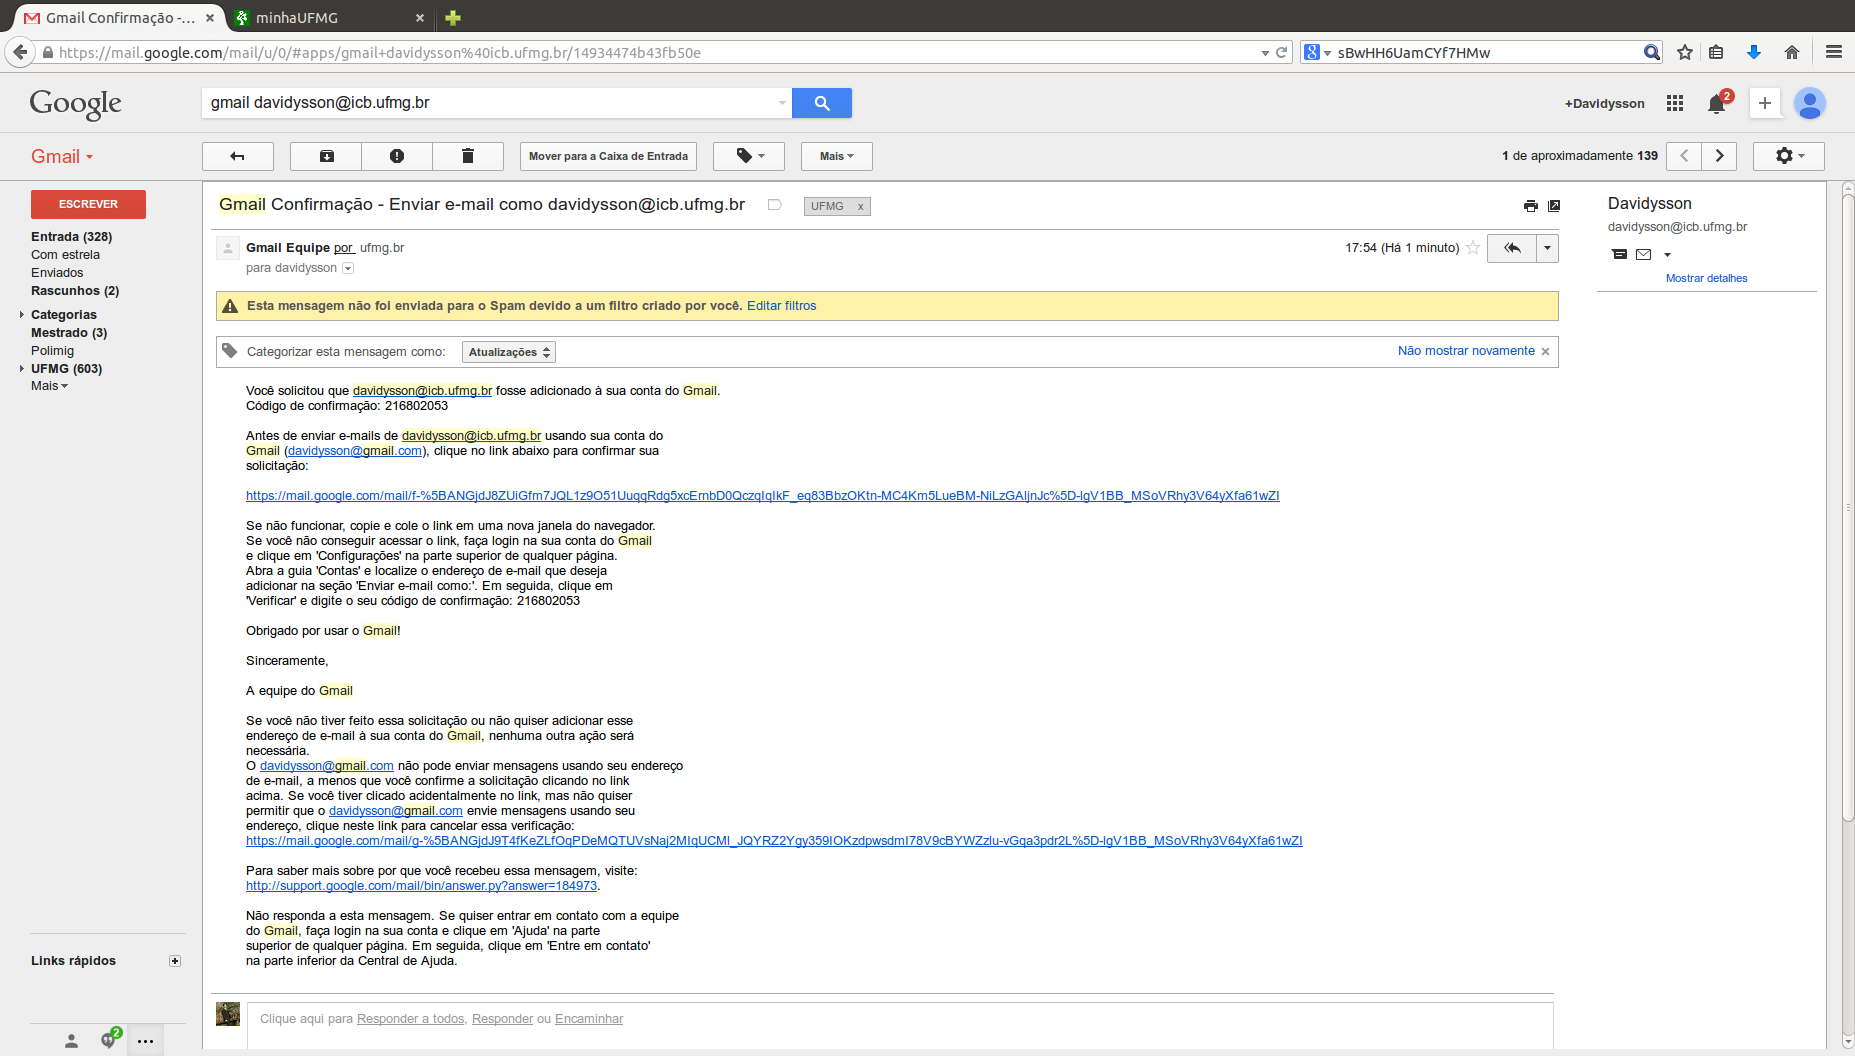Screen dimensions: 1855x1056
Task: Open Com estrela folder
Action: (65, 255)
